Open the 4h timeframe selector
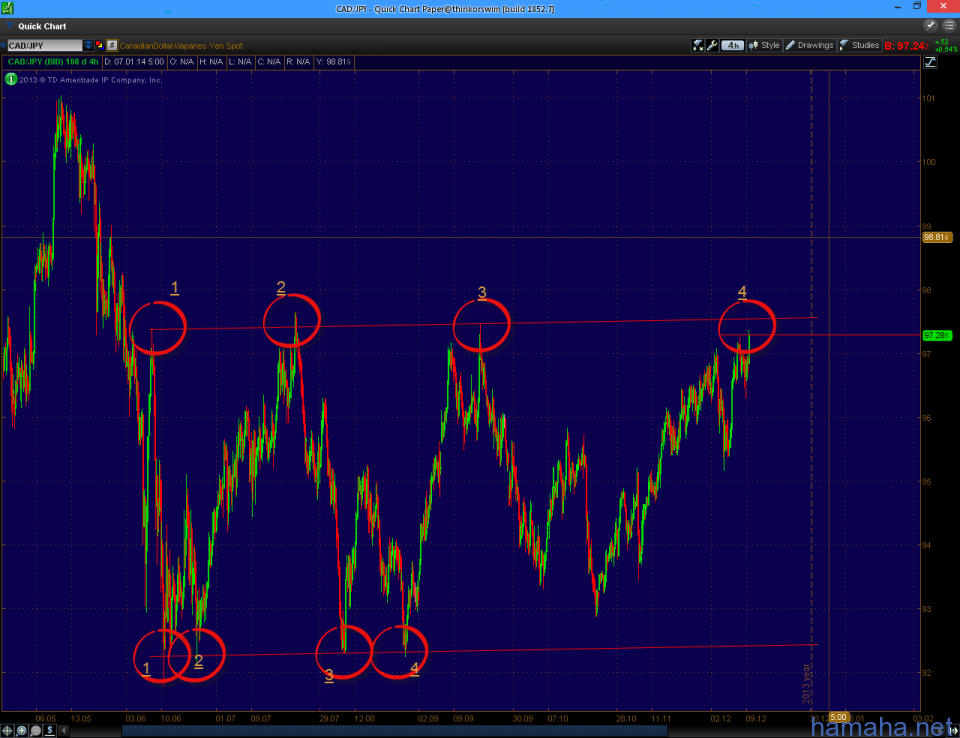This screenshot has width=960, height=738. pyautogui.click(x=732, y=45)
